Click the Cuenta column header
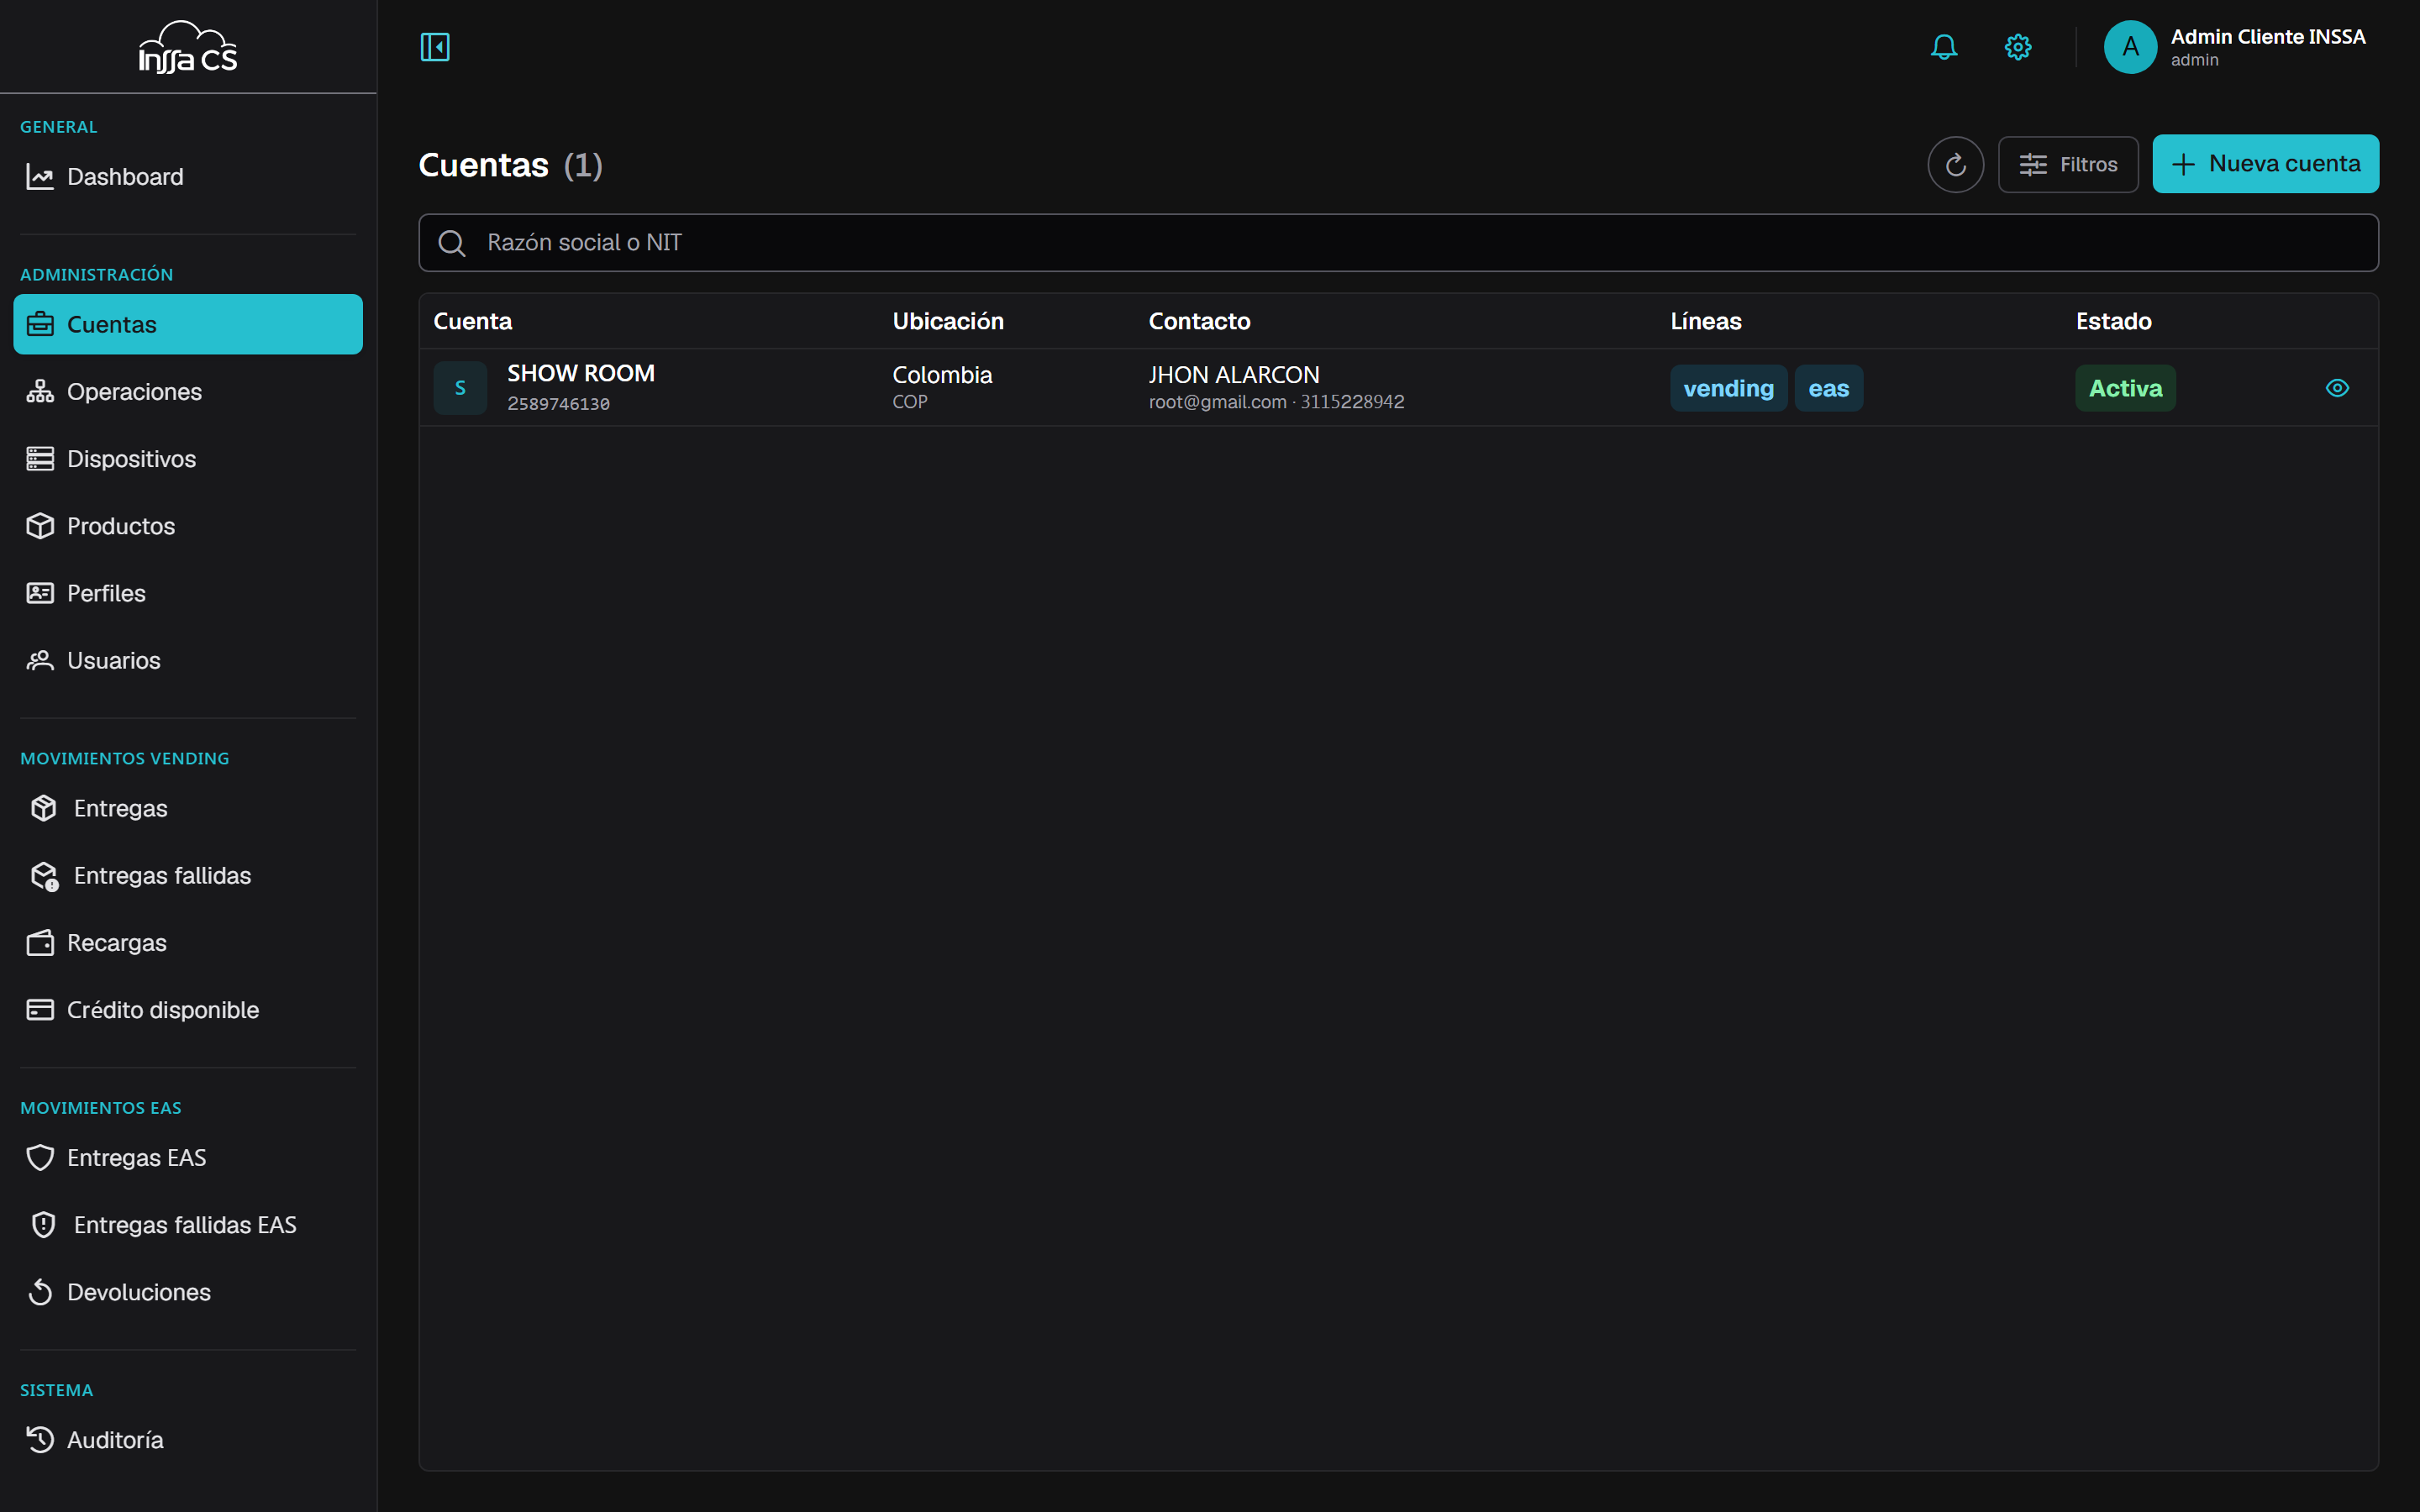The width and height of the screenshot is (2420, 1512). (472, 321)
